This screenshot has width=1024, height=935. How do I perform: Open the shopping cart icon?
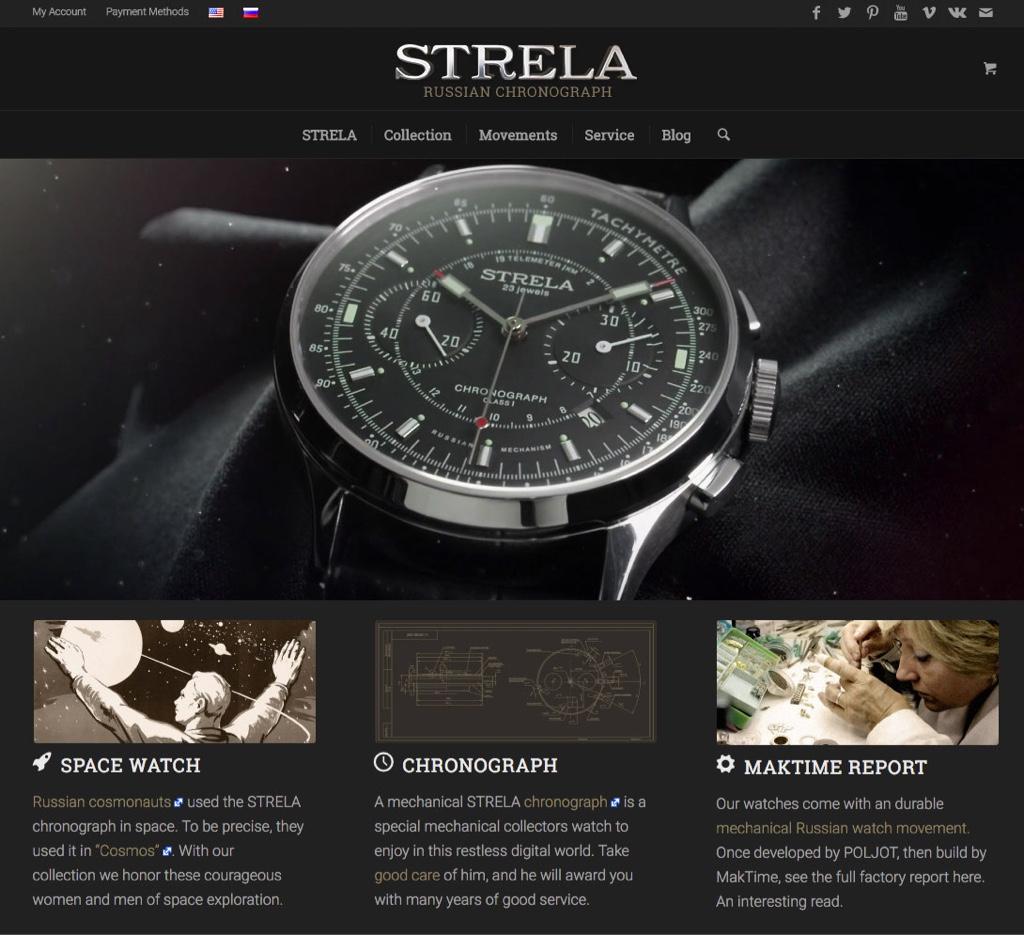click(990, 68)
